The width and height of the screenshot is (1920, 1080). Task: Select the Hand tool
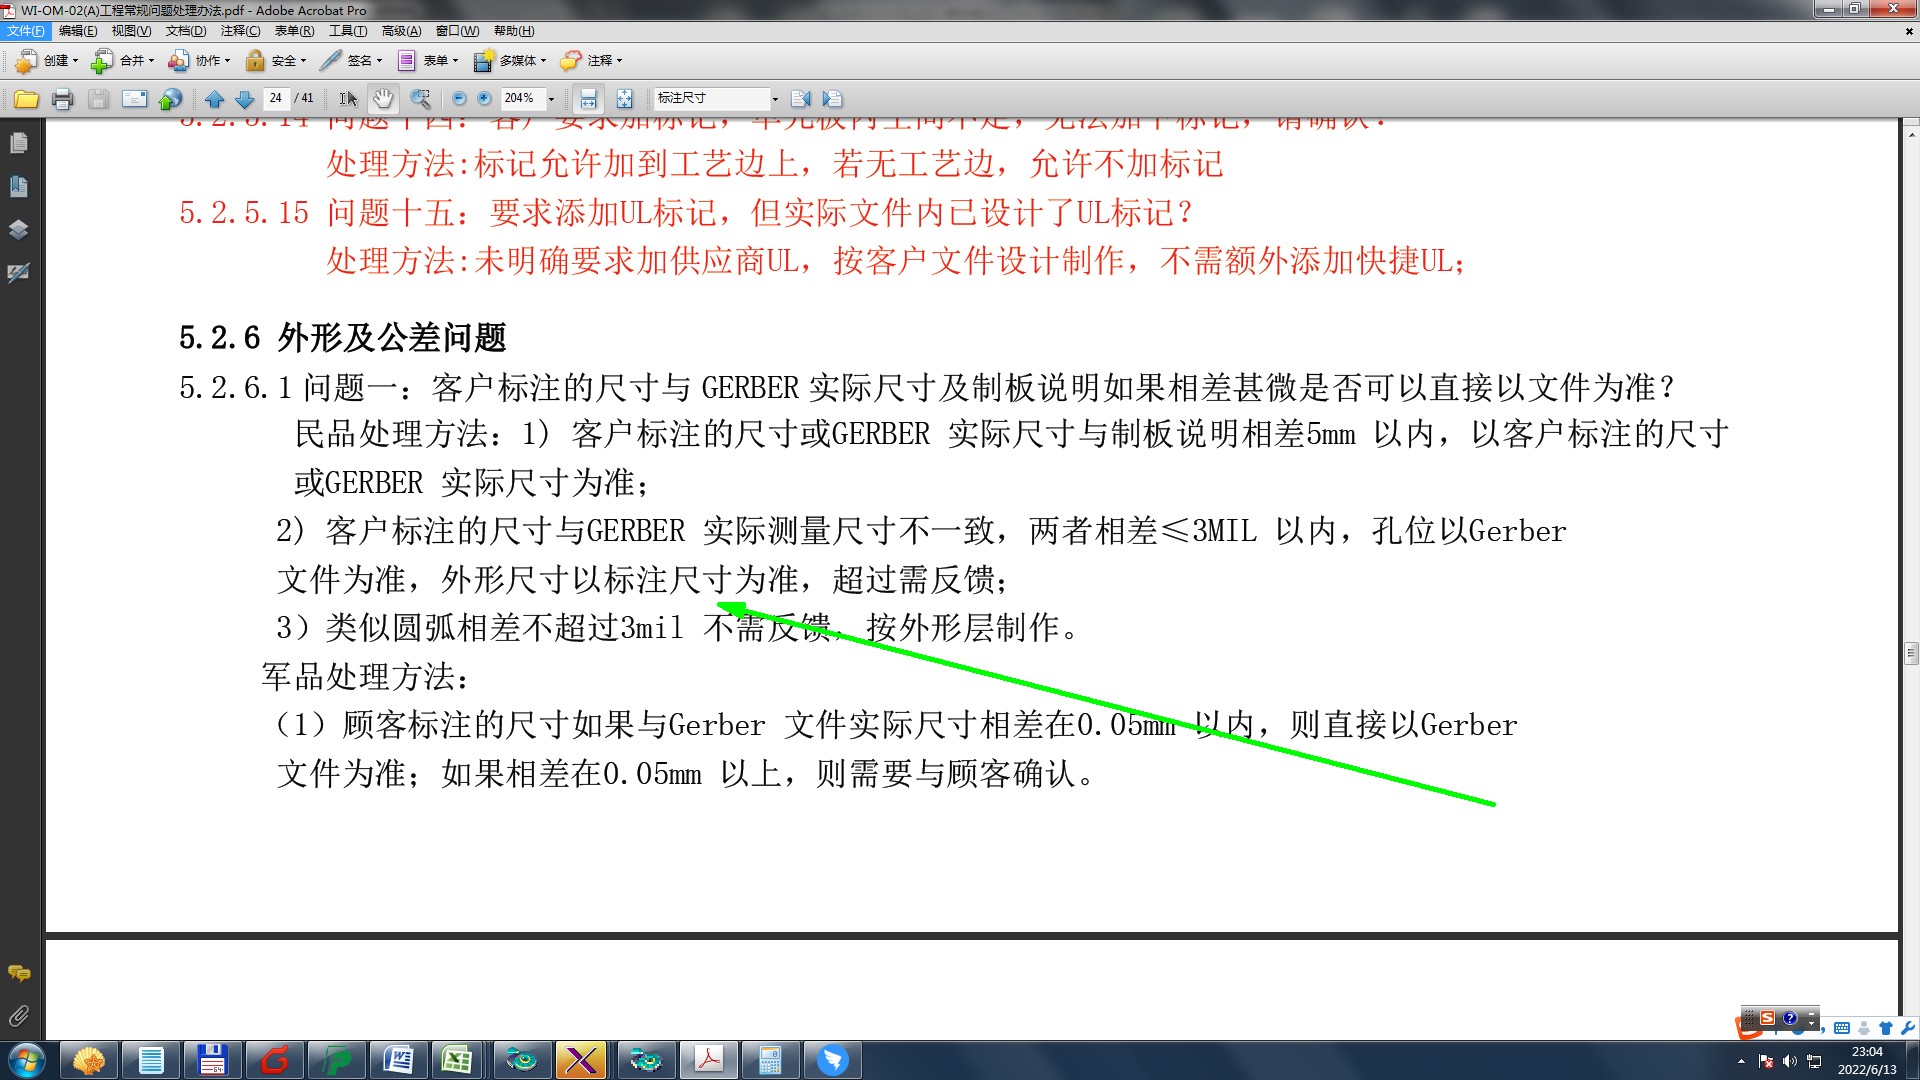pyautogui.click(x=383, y=99)
